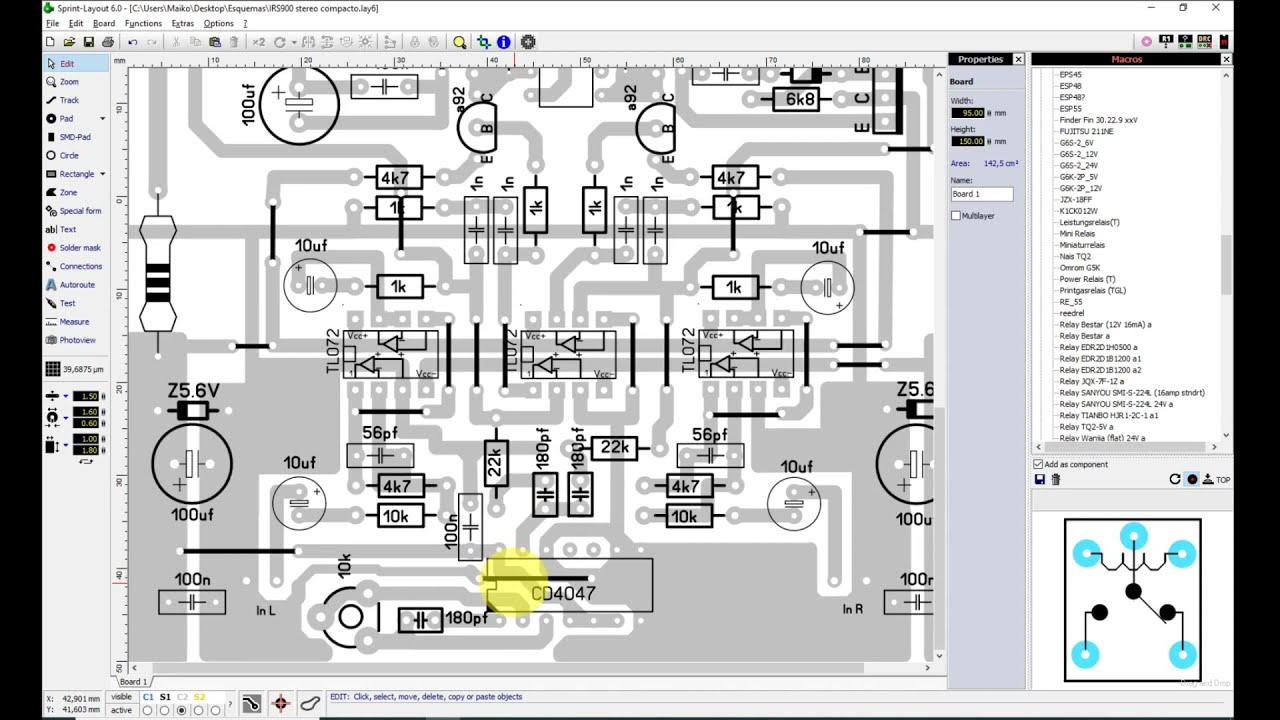Open the rotate dropdown arrow in the toolbar
1280x720 pixels.
point(295,42)
